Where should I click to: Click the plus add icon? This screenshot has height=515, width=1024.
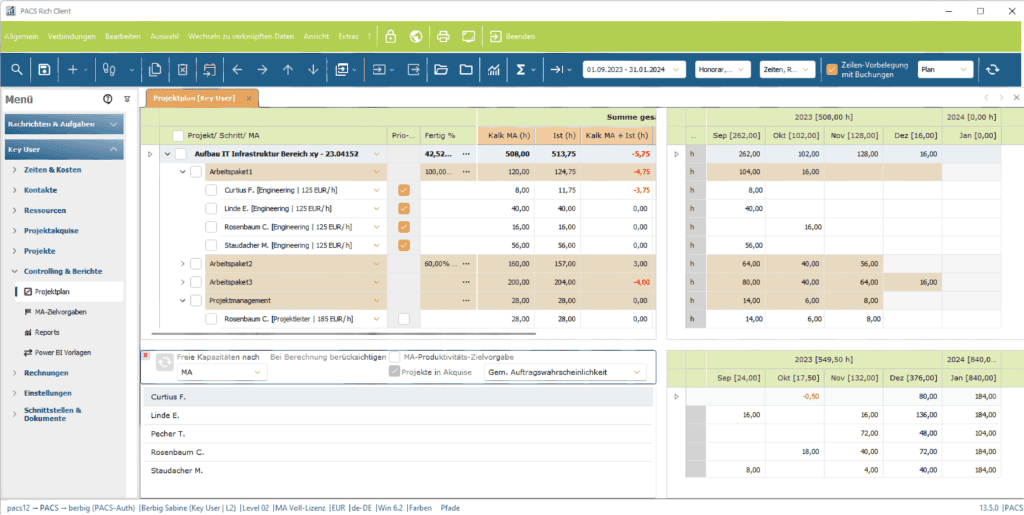72,70
